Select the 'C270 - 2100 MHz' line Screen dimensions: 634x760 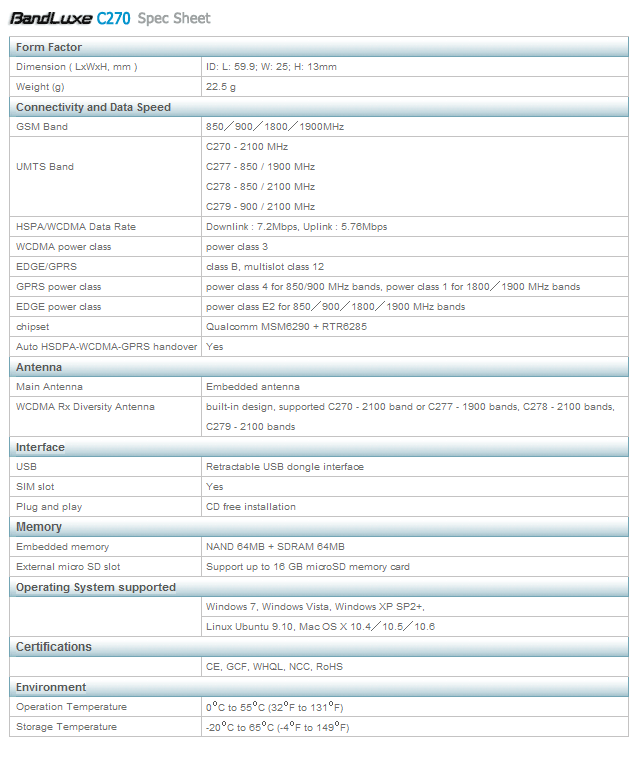(x=247, y=147)
